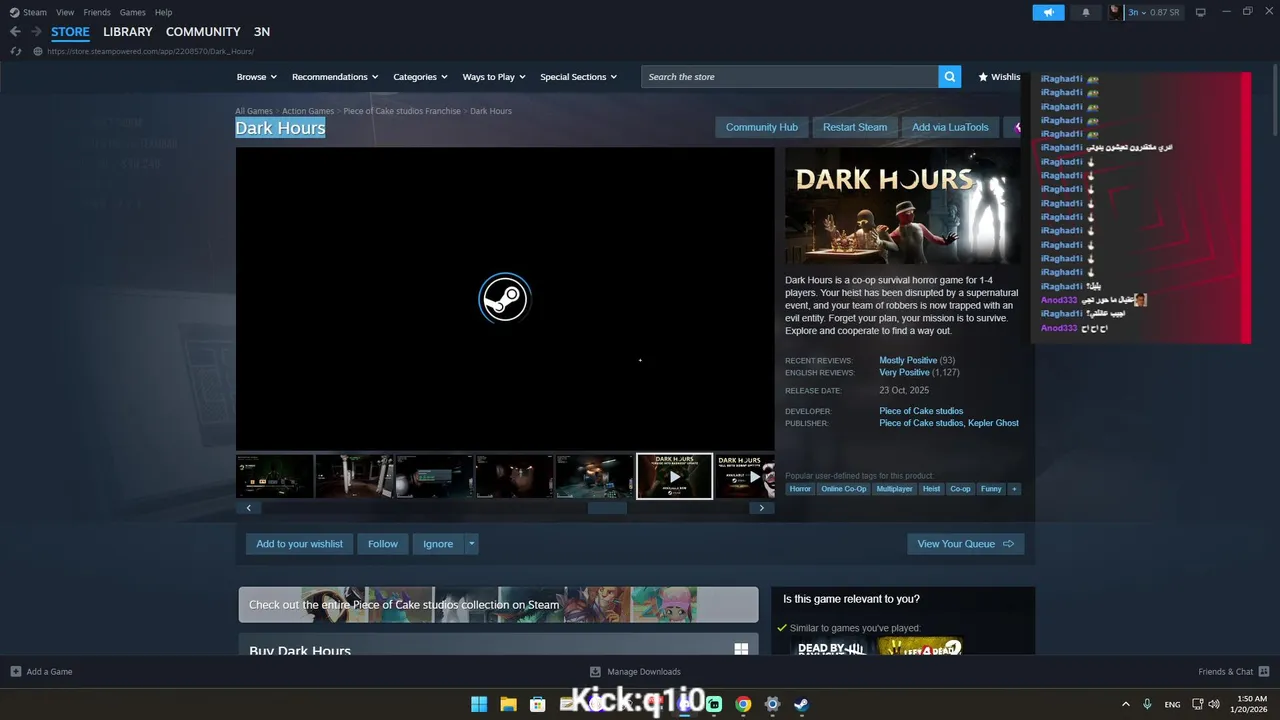Select the Online Co-Op tag

(x=843, y=489)
